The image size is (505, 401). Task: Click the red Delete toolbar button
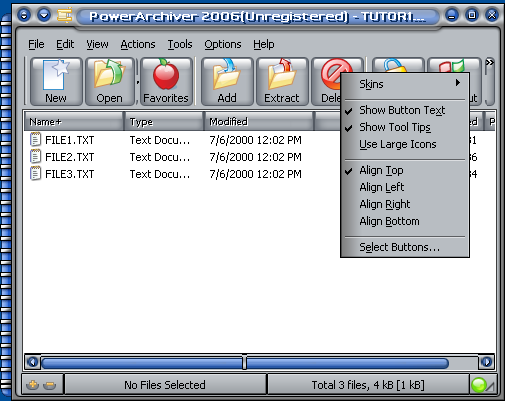[x=326, y=81]
